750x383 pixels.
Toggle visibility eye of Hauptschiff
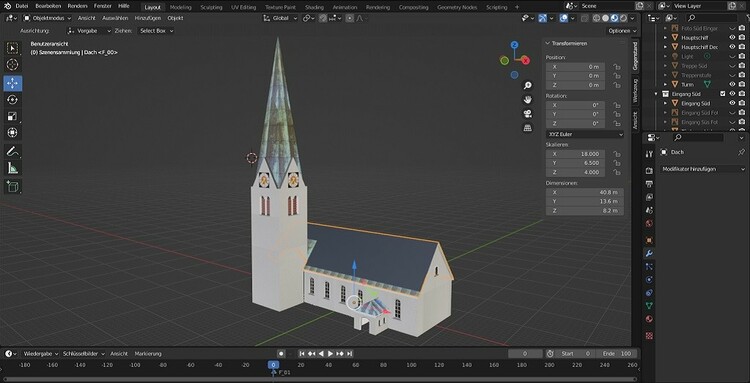click(x=732, y=37)
